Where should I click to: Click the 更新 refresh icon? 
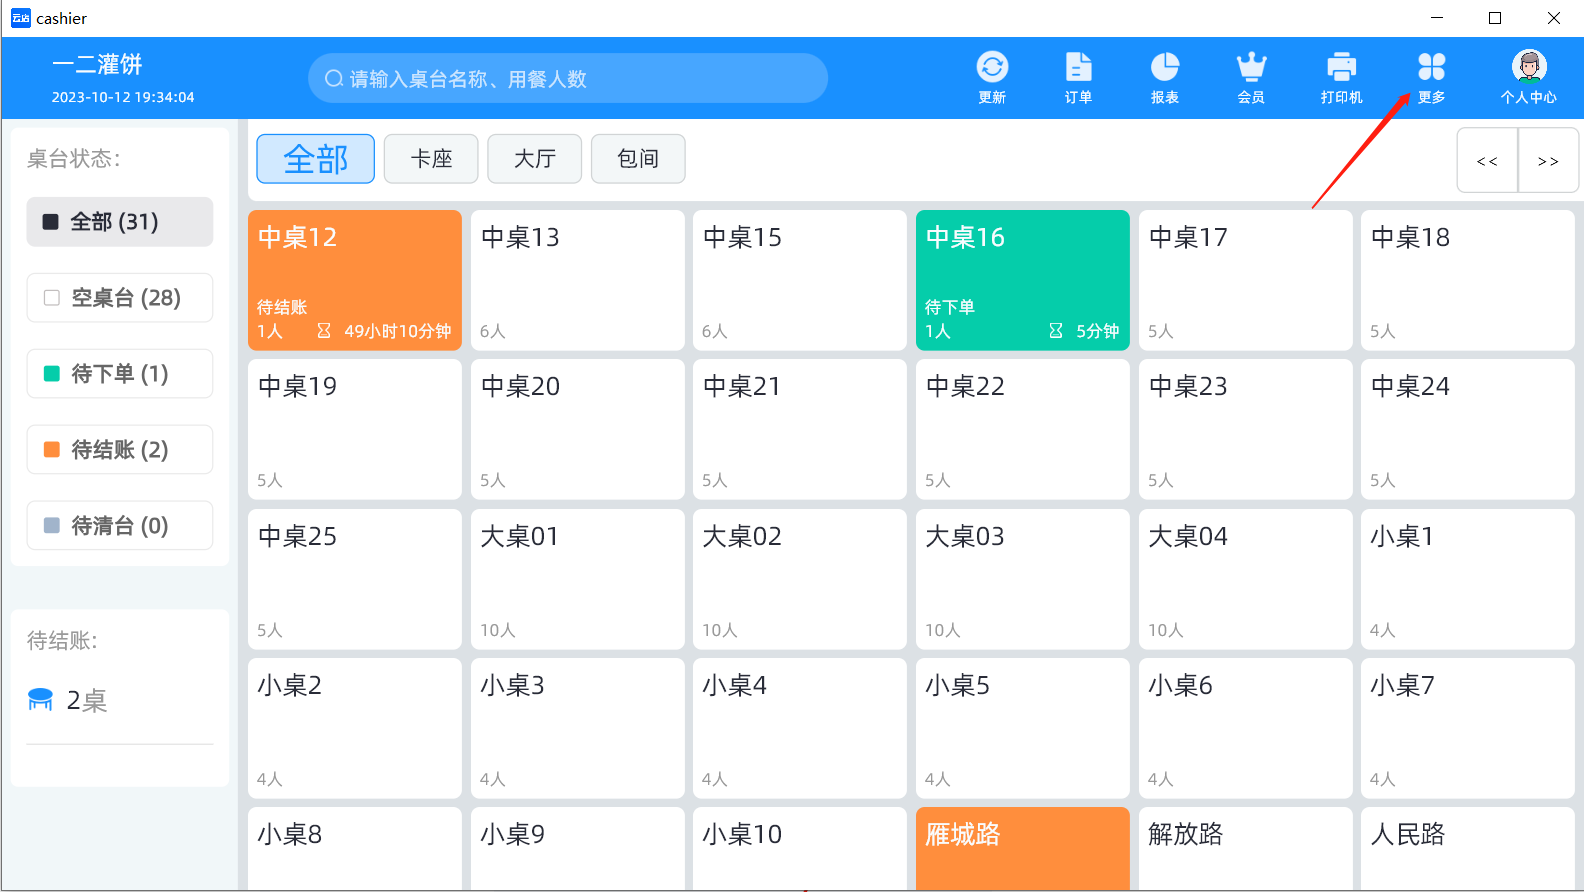[x=992, y=67]
